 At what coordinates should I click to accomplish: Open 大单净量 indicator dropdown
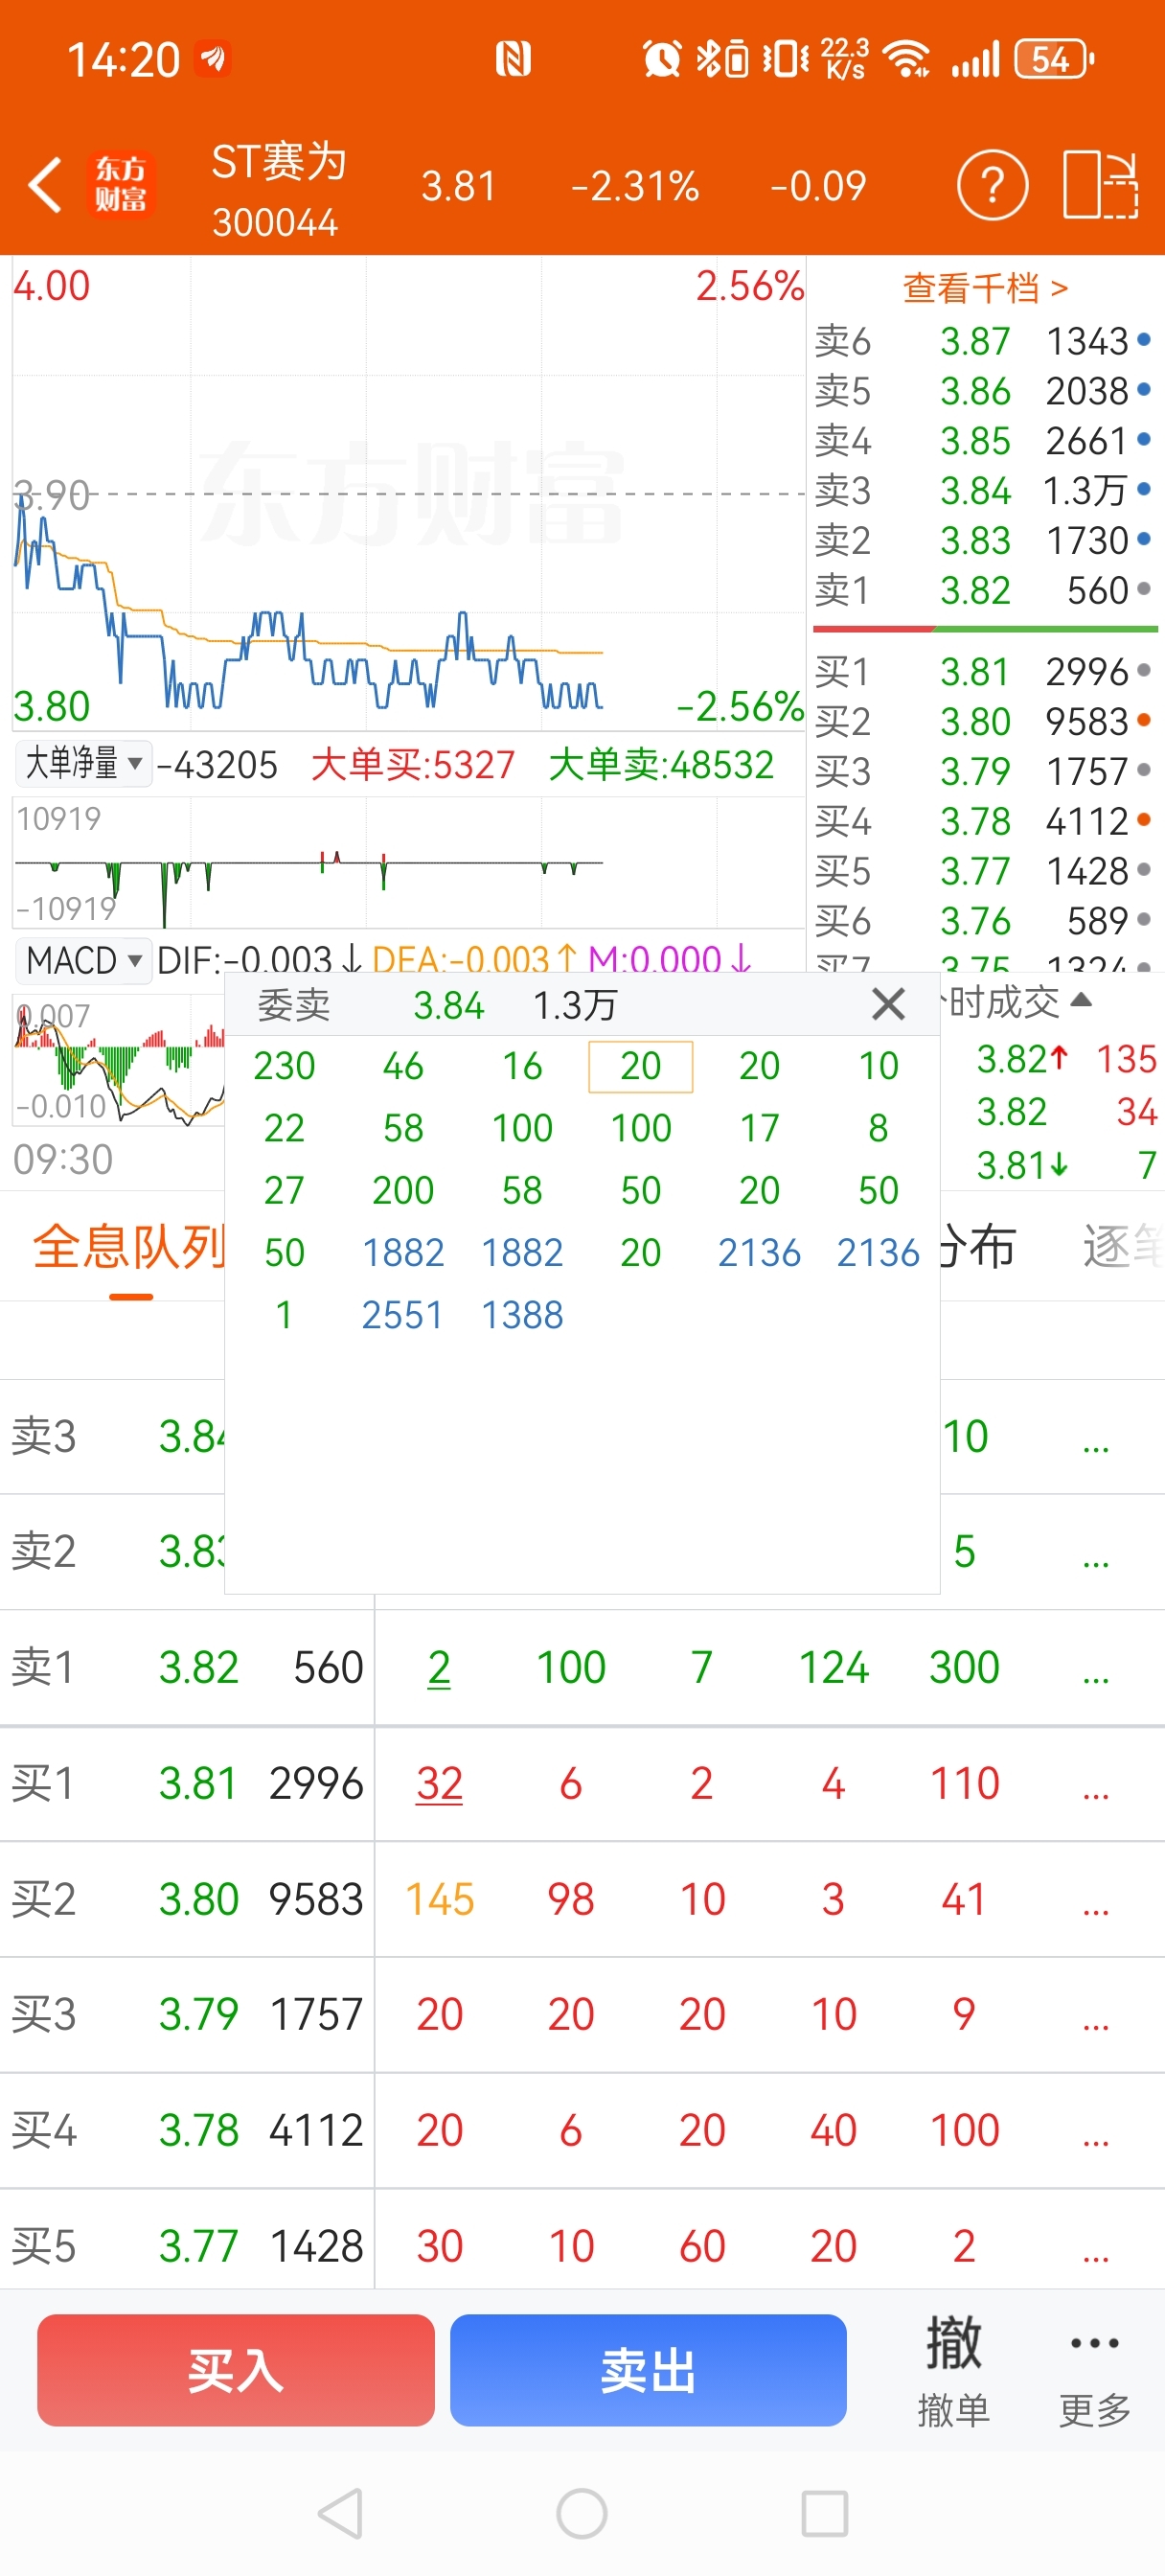83,765
